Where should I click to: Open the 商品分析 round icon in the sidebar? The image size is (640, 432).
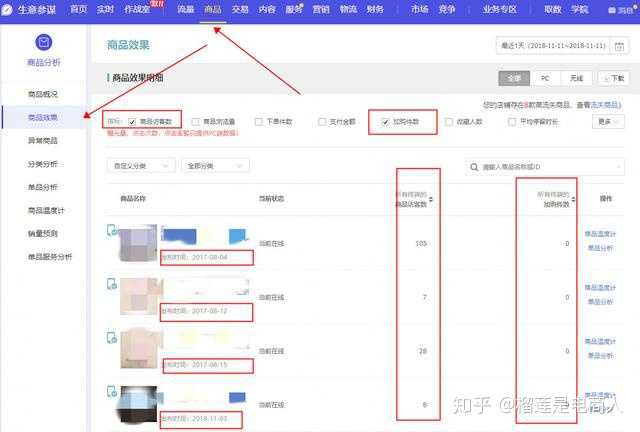pyautogui.click(x=44, y=42)
